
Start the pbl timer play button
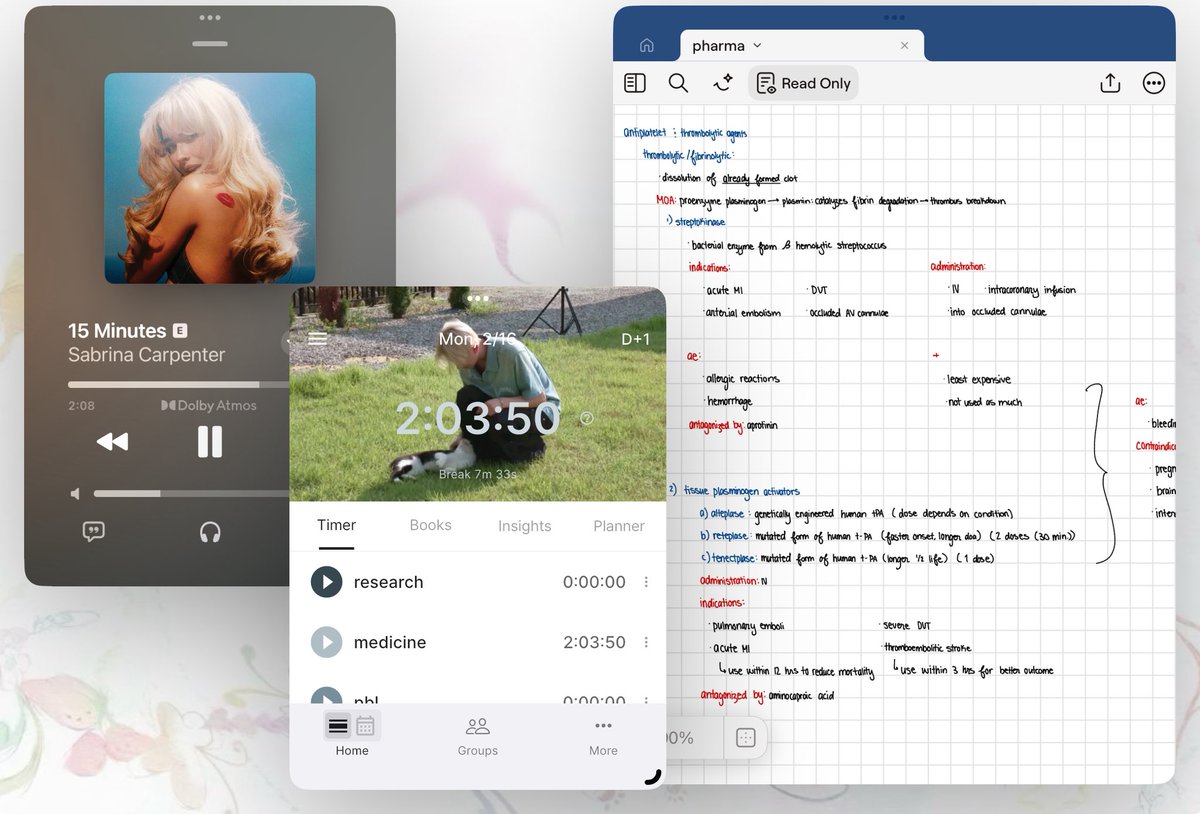click(327, 697)
